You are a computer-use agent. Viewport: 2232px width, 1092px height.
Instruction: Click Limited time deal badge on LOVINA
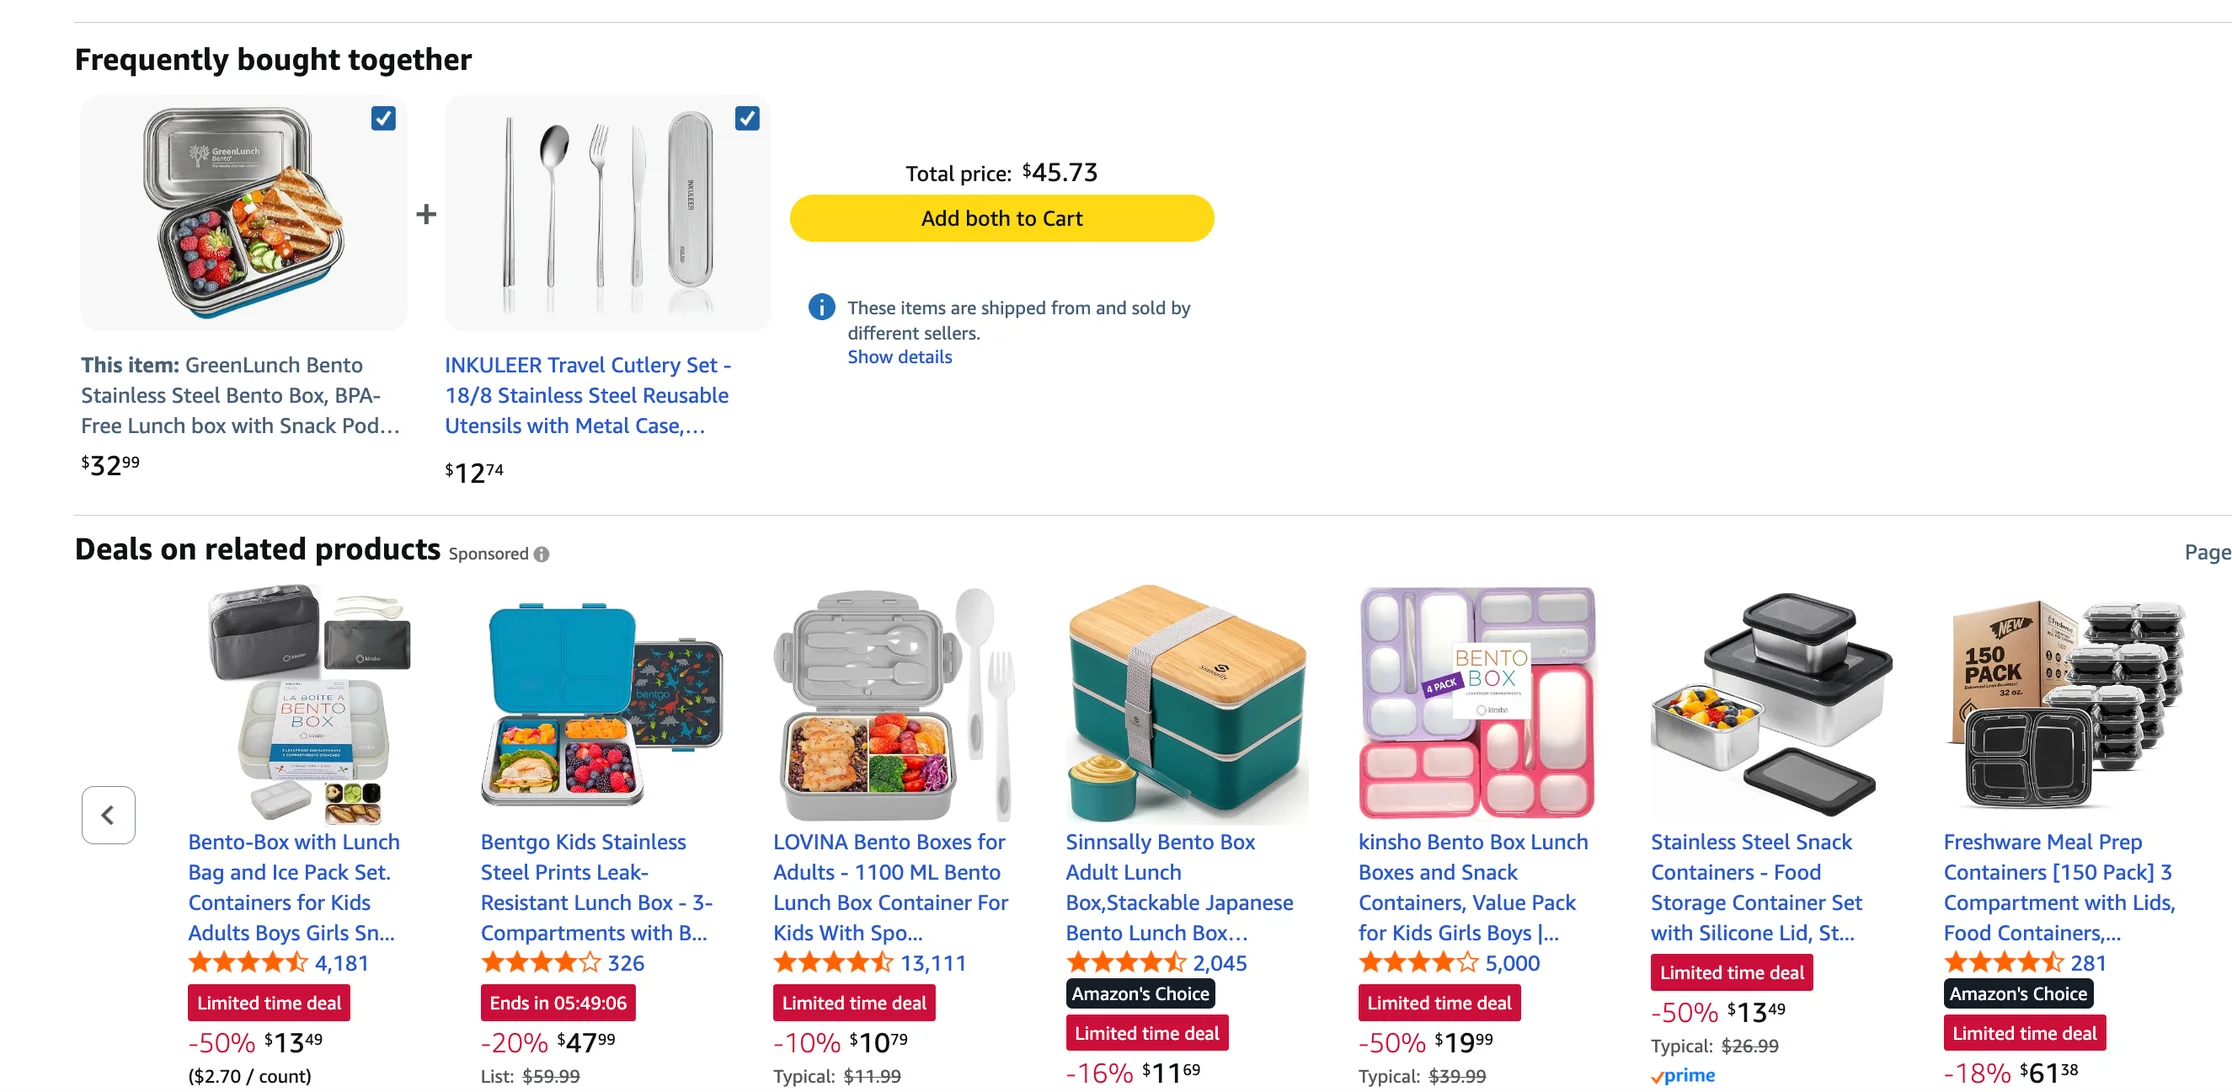click(854, 1003)
